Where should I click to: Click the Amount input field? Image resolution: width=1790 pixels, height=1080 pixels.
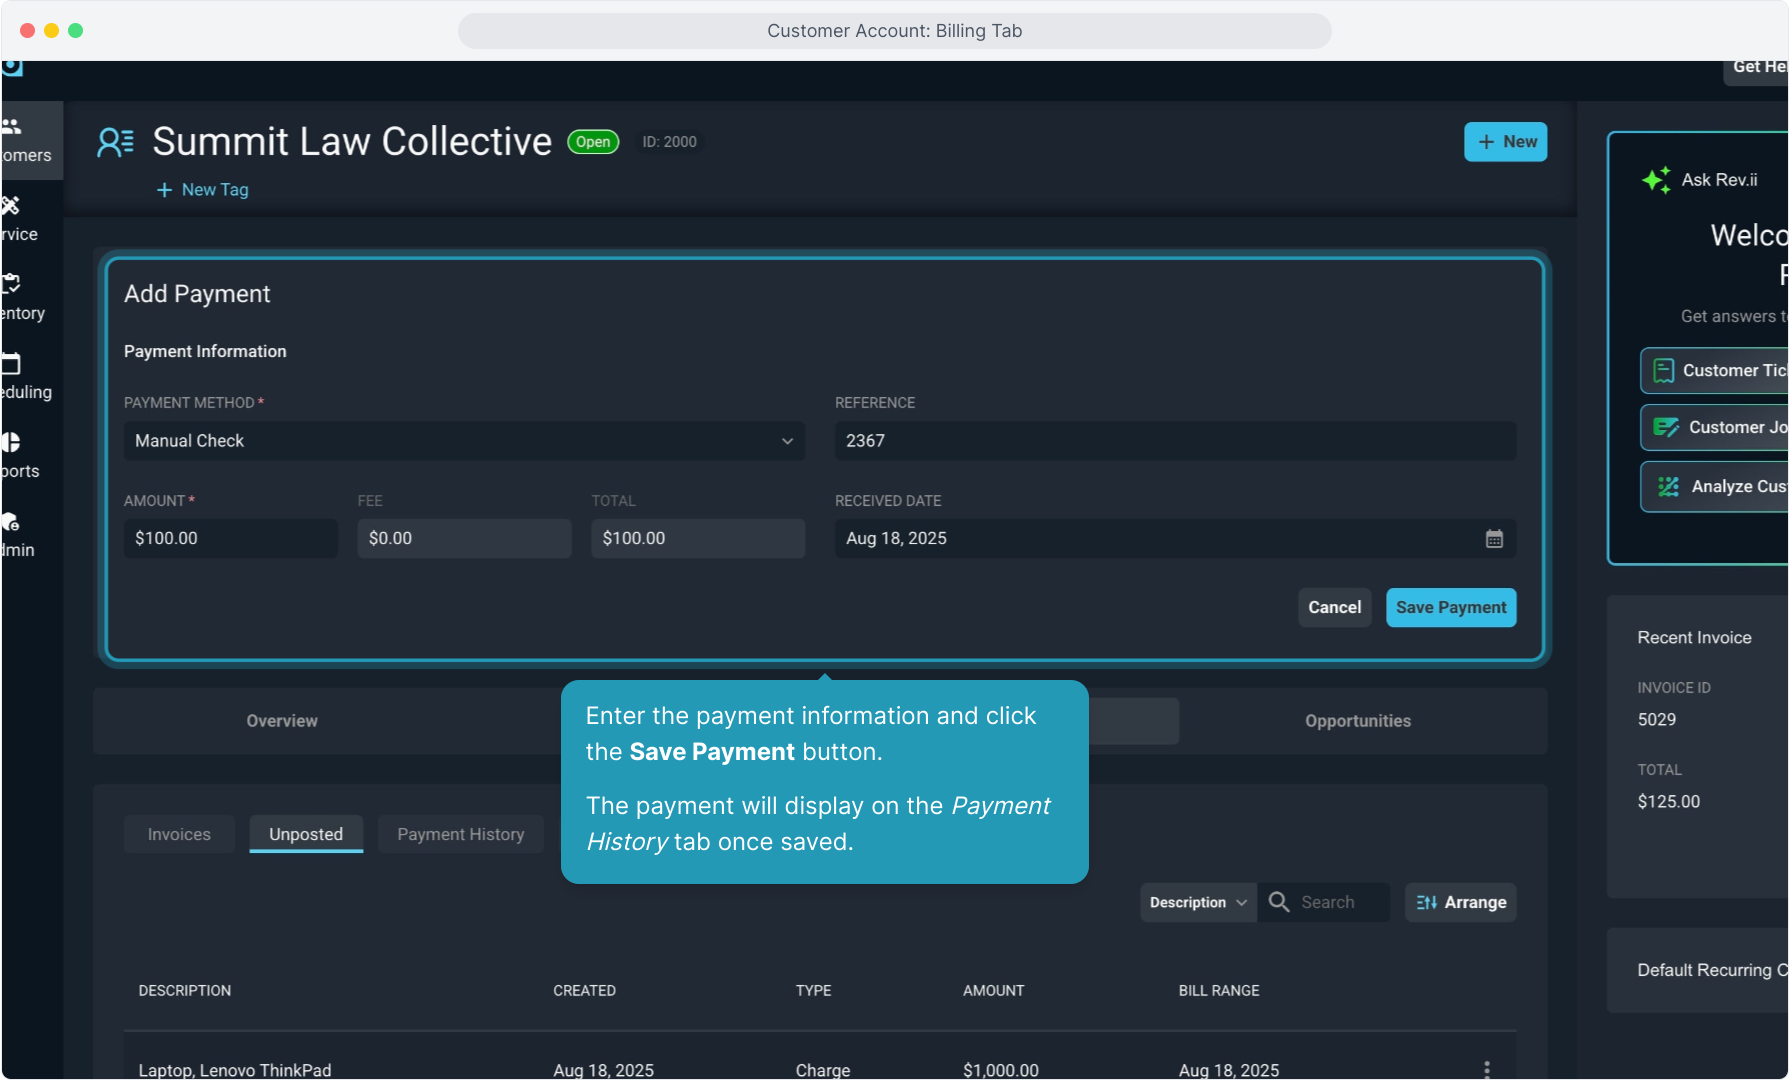coord(230,539)
